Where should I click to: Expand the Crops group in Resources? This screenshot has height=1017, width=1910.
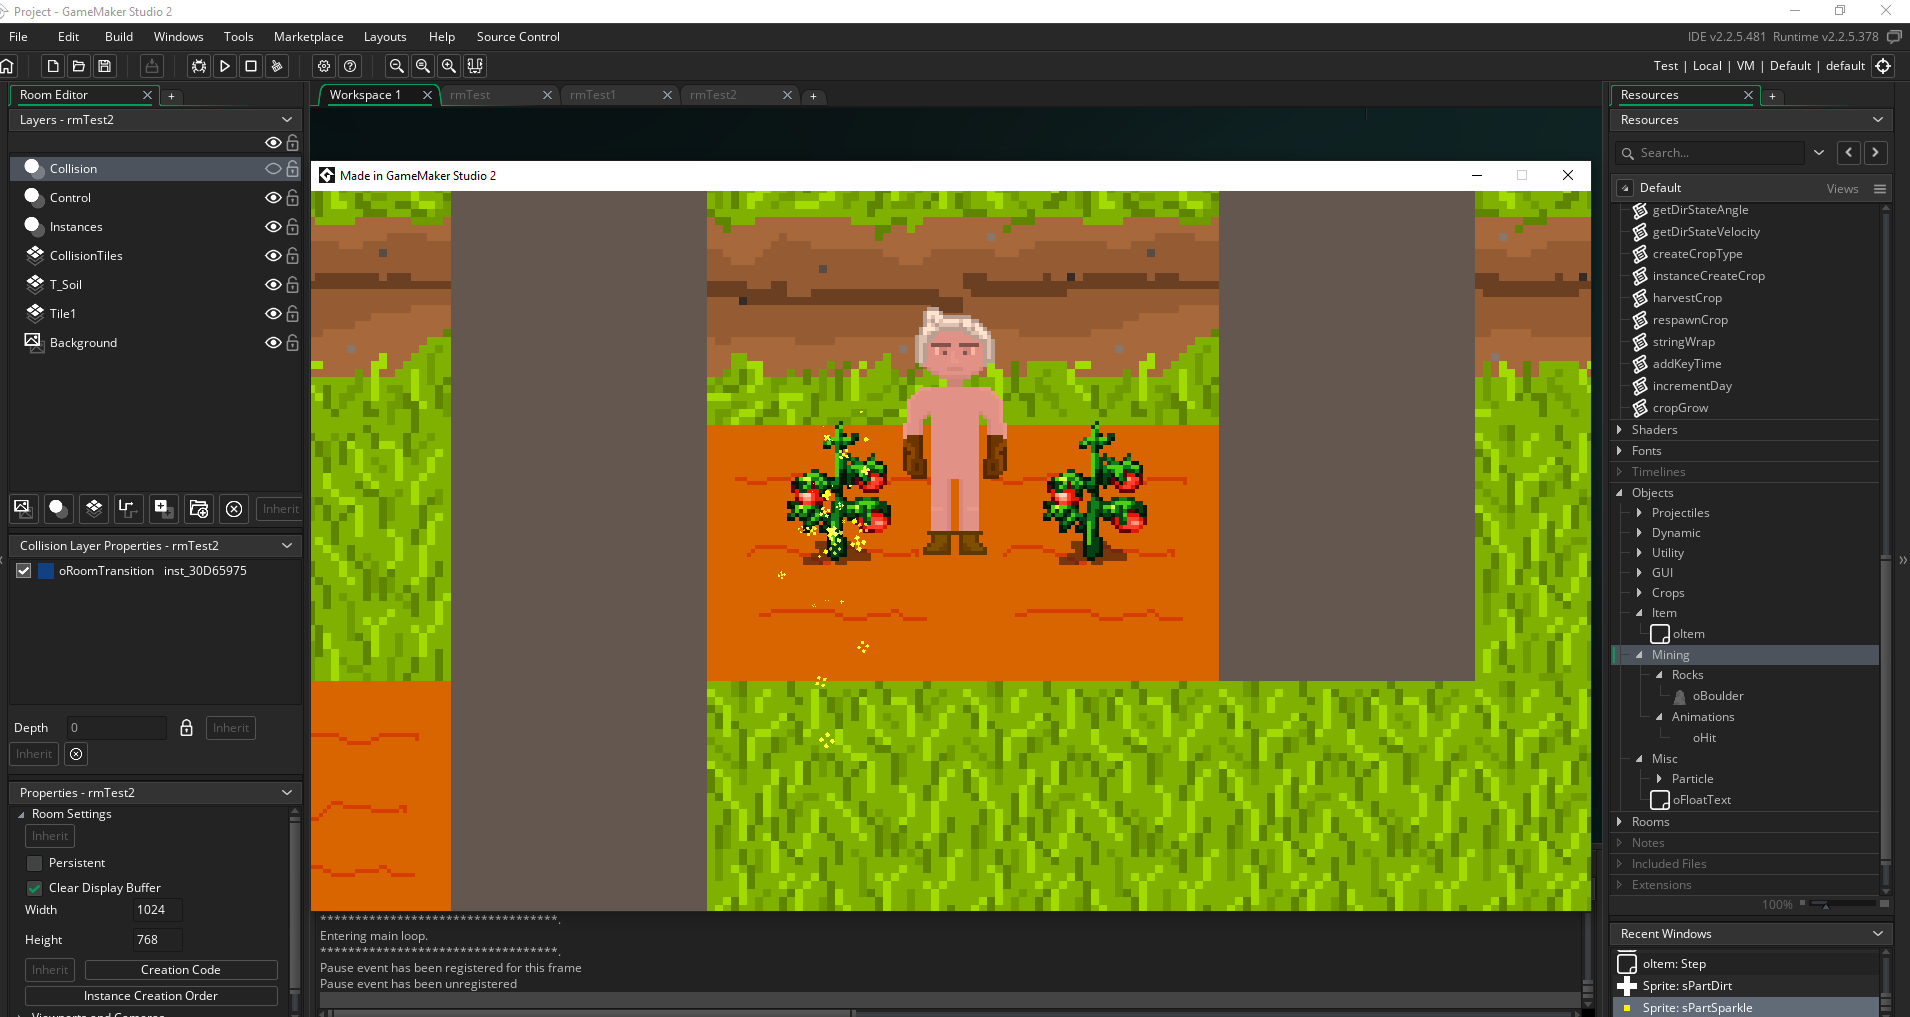1639,592
